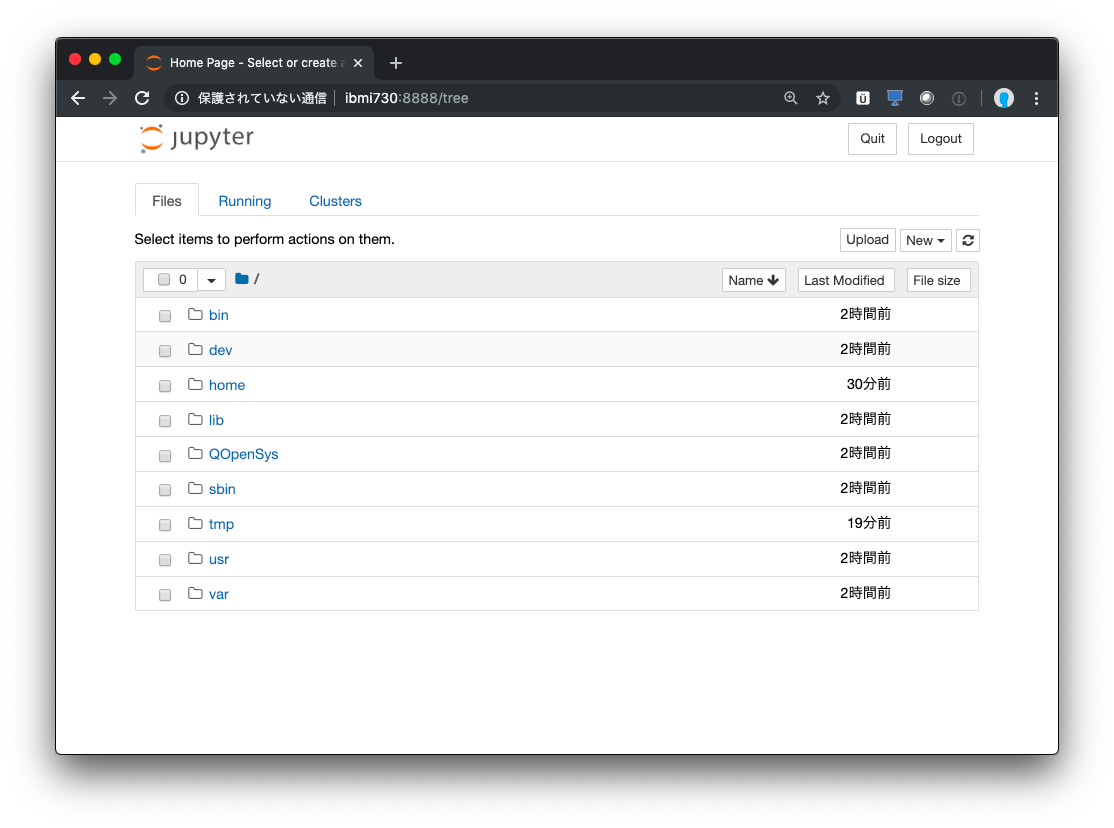Screen dimensions: 1114x828
Task: Click the round gray extension icon
Action: tap(926, 98)
